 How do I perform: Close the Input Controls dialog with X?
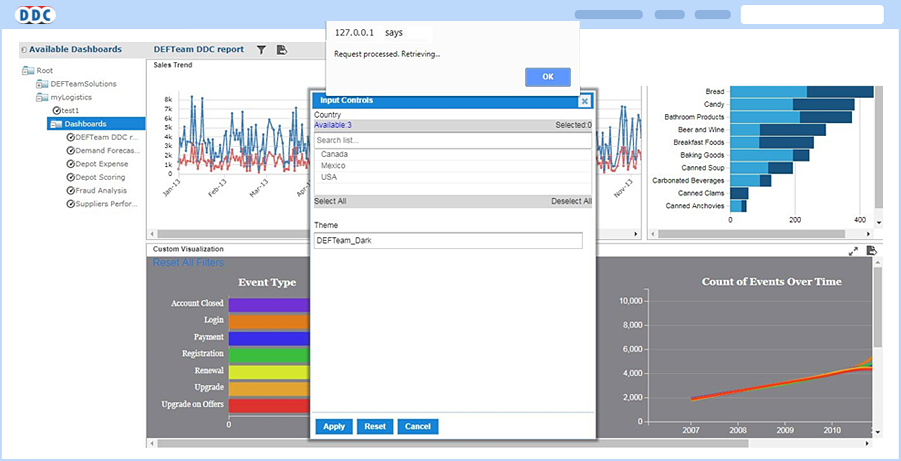click(x=584, y=101)
